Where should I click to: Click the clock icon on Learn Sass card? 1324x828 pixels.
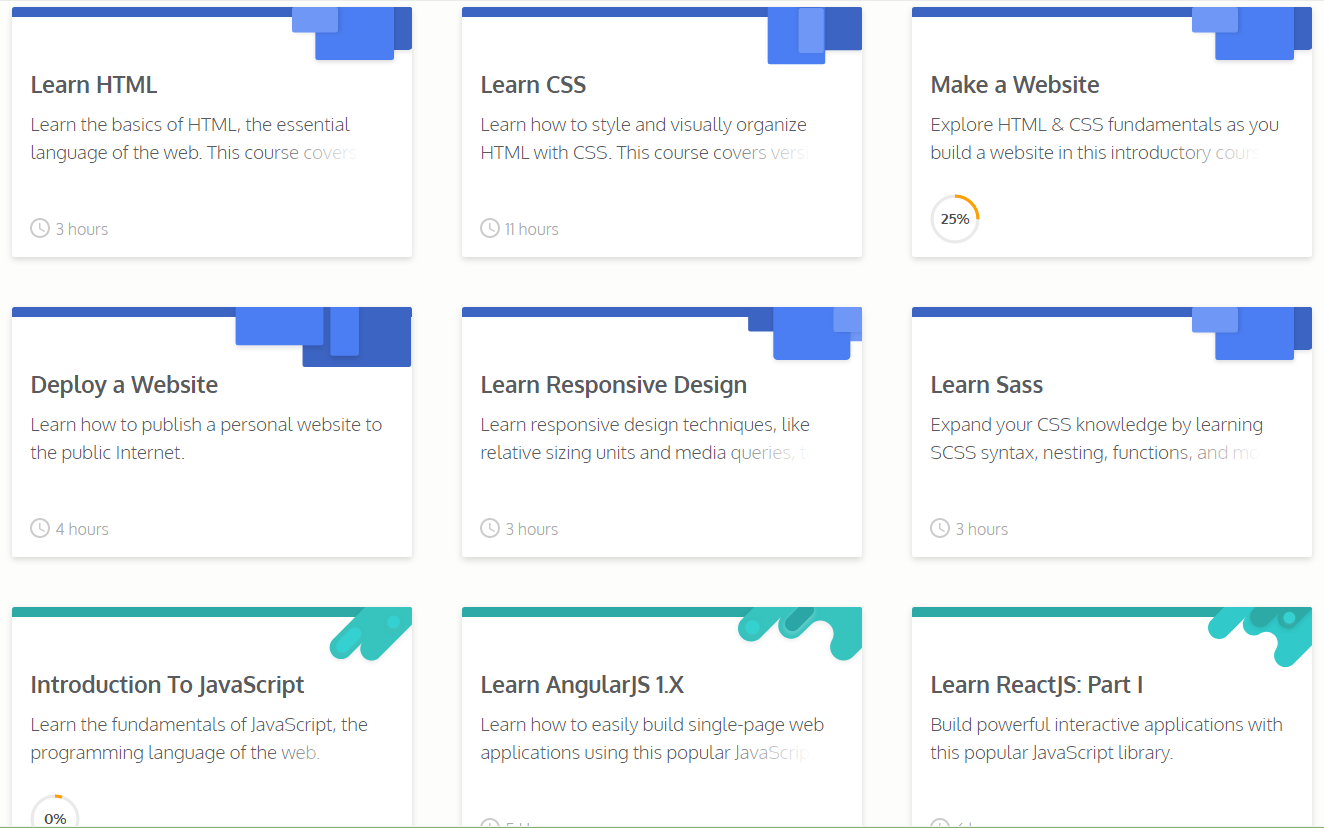(x=940, y=528)
